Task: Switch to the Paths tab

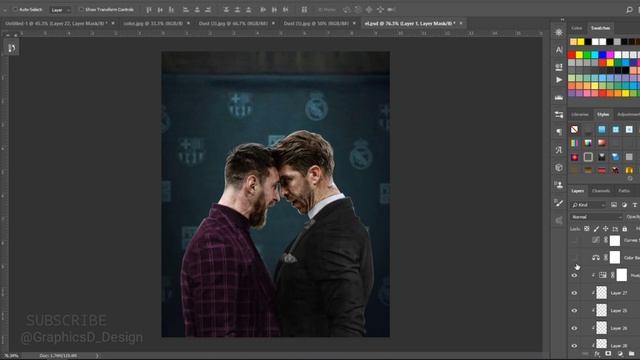Action: (x=624, y=191)
